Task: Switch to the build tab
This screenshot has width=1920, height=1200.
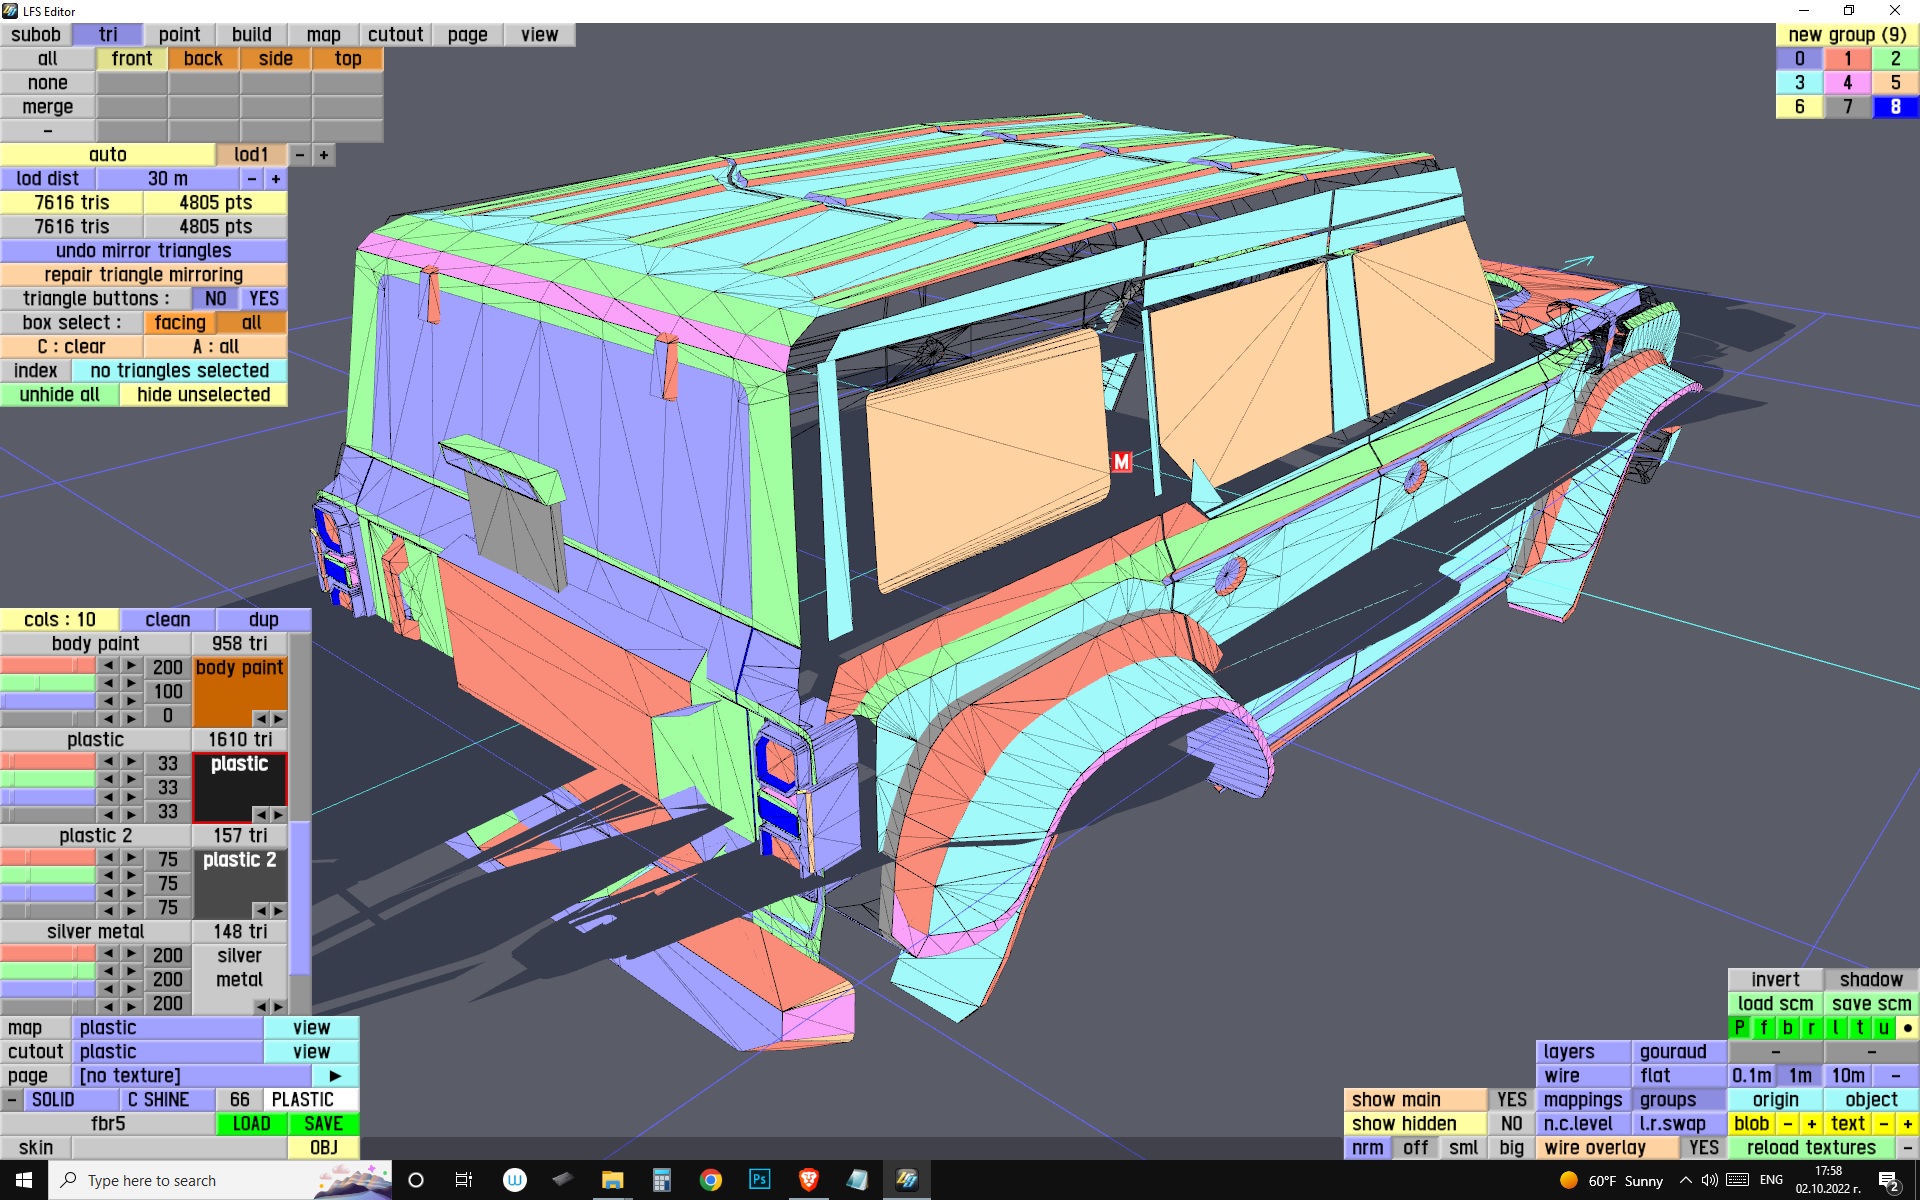Action: tap(251, 35)
